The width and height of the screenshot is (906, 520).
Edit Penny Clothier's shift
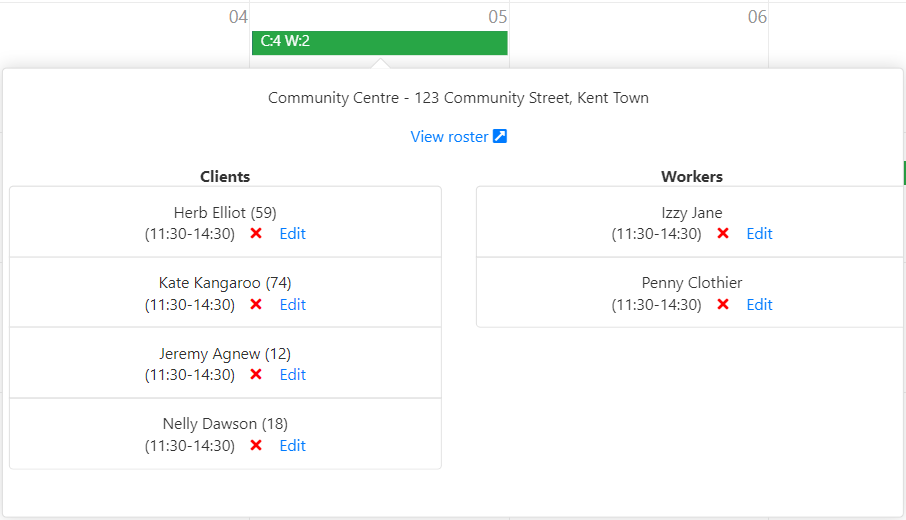[759, 304]
